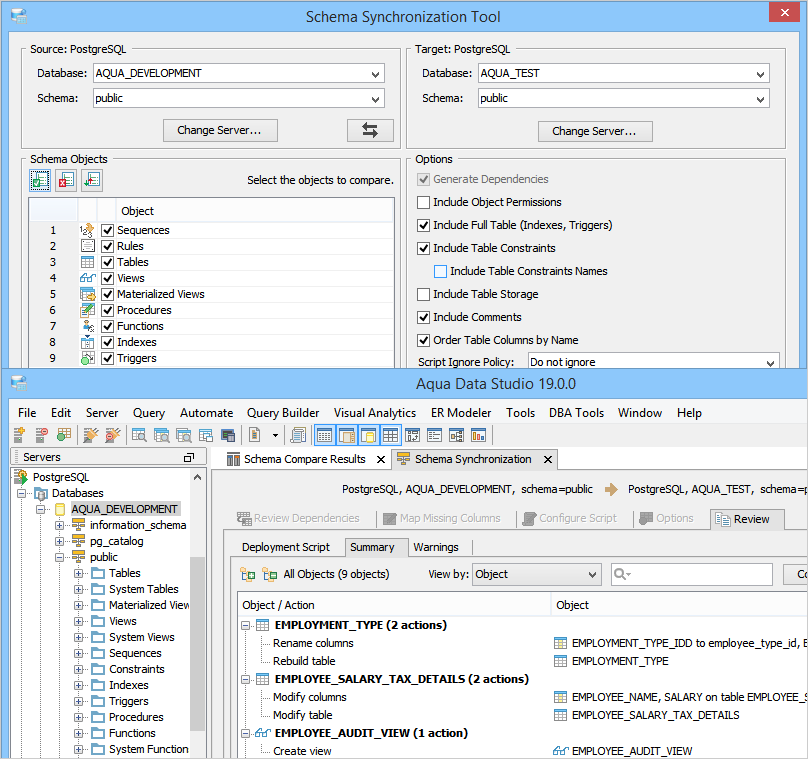
Task: Click the first query analyzer toolbar icon
Action: (139, 435)
